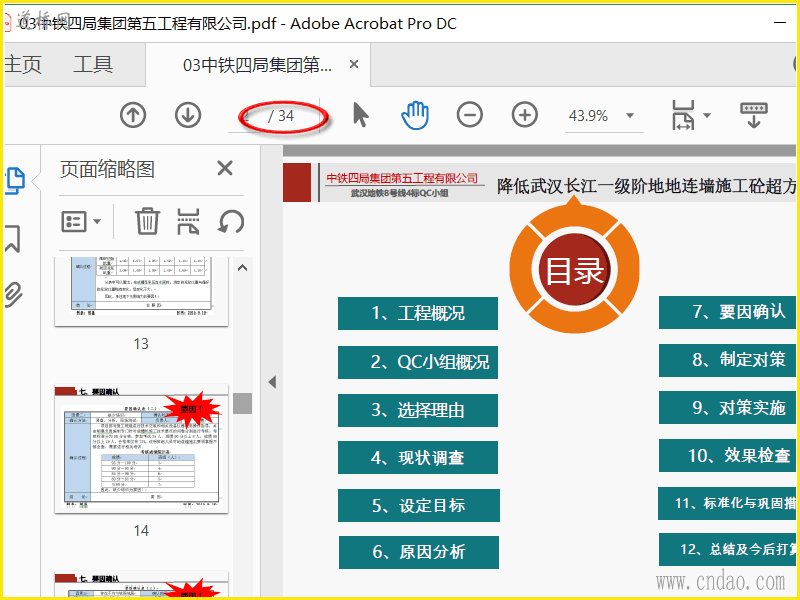800x600 pixels.
Task: Click the 3、选择理由 contents button
Action: click(x=418, y=410)
